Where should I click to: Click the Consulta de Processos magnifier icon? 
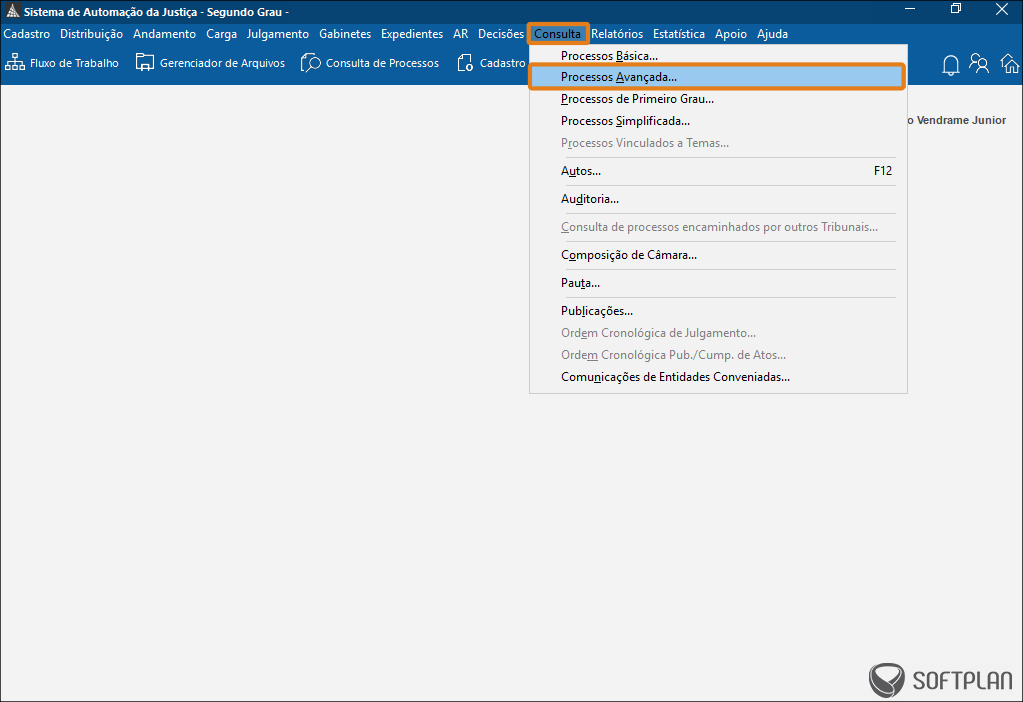(x=311, y=63)
